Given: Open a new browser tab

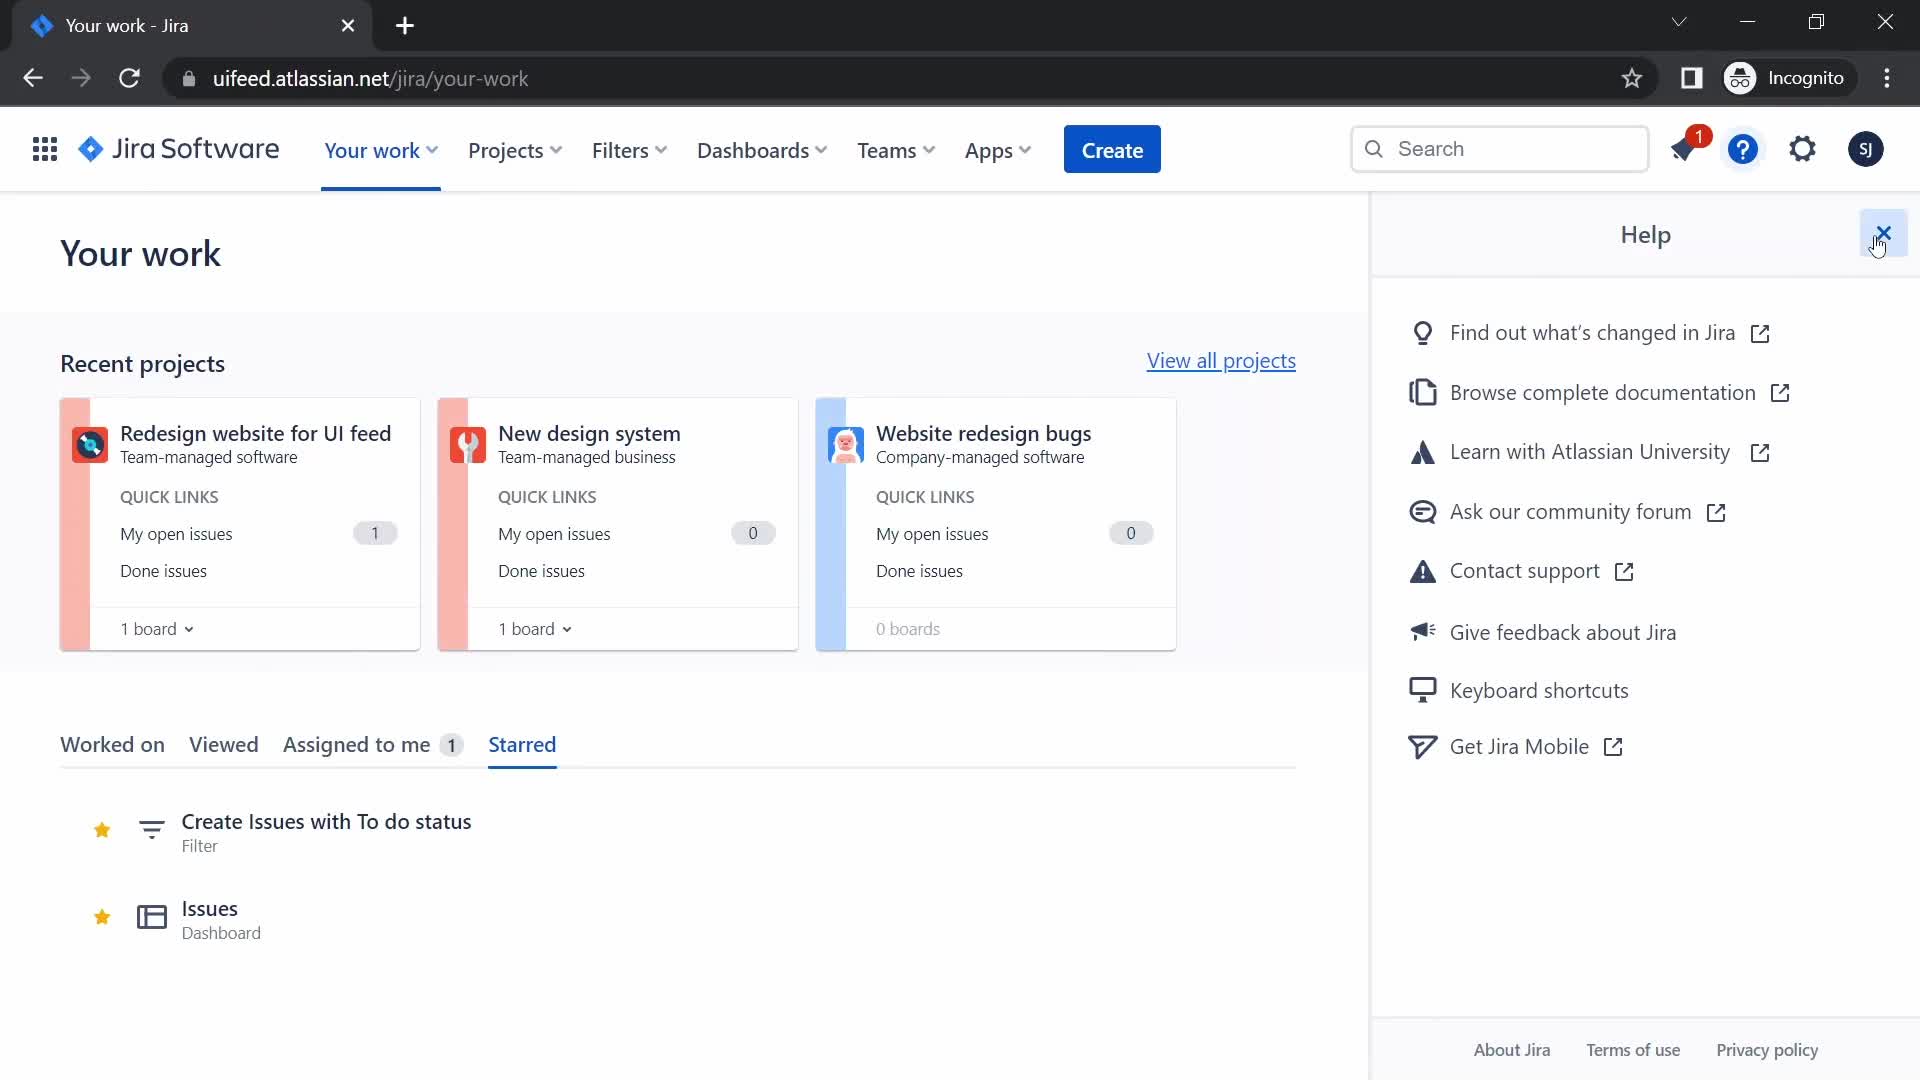Looking at the screenshot, I should tap(405, 26).
